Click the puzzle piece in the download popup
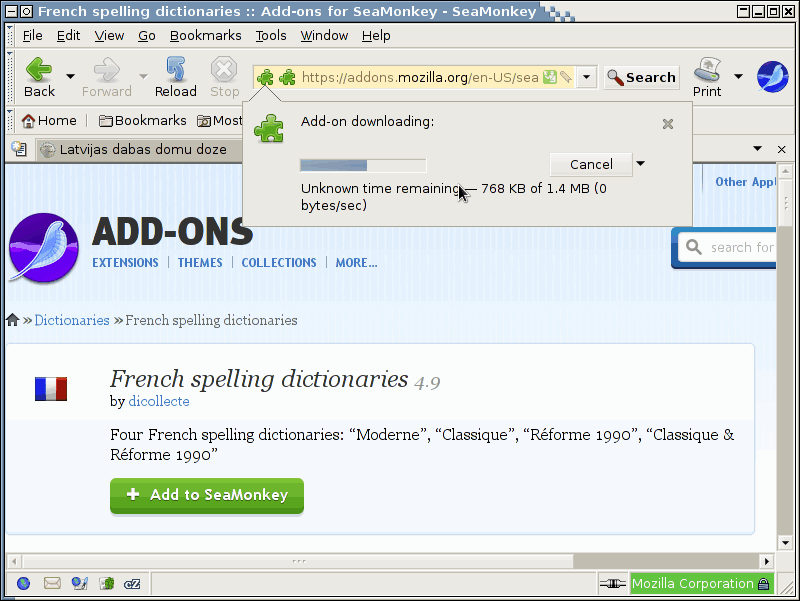Viewport: 800px width, 601px height. [x=268, y=128]
